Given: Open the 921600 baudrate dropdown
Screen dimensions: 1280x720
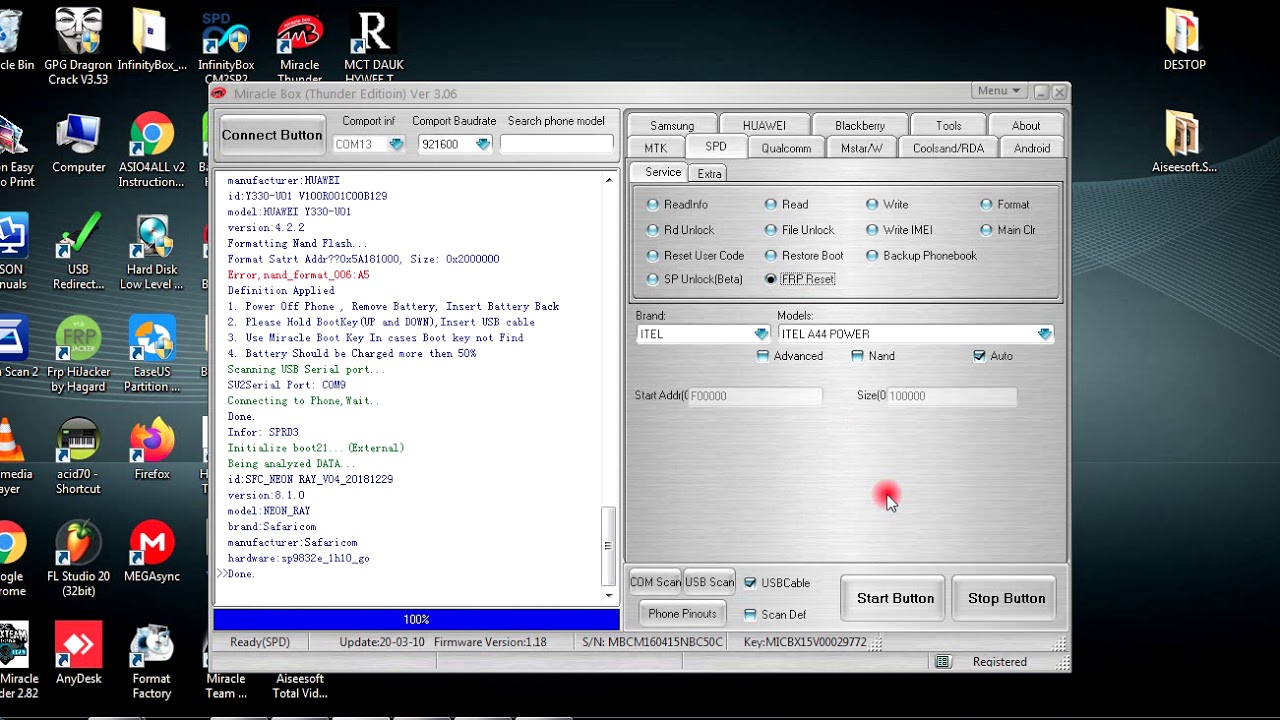Looking at the screenshot, I should (483, 144).
